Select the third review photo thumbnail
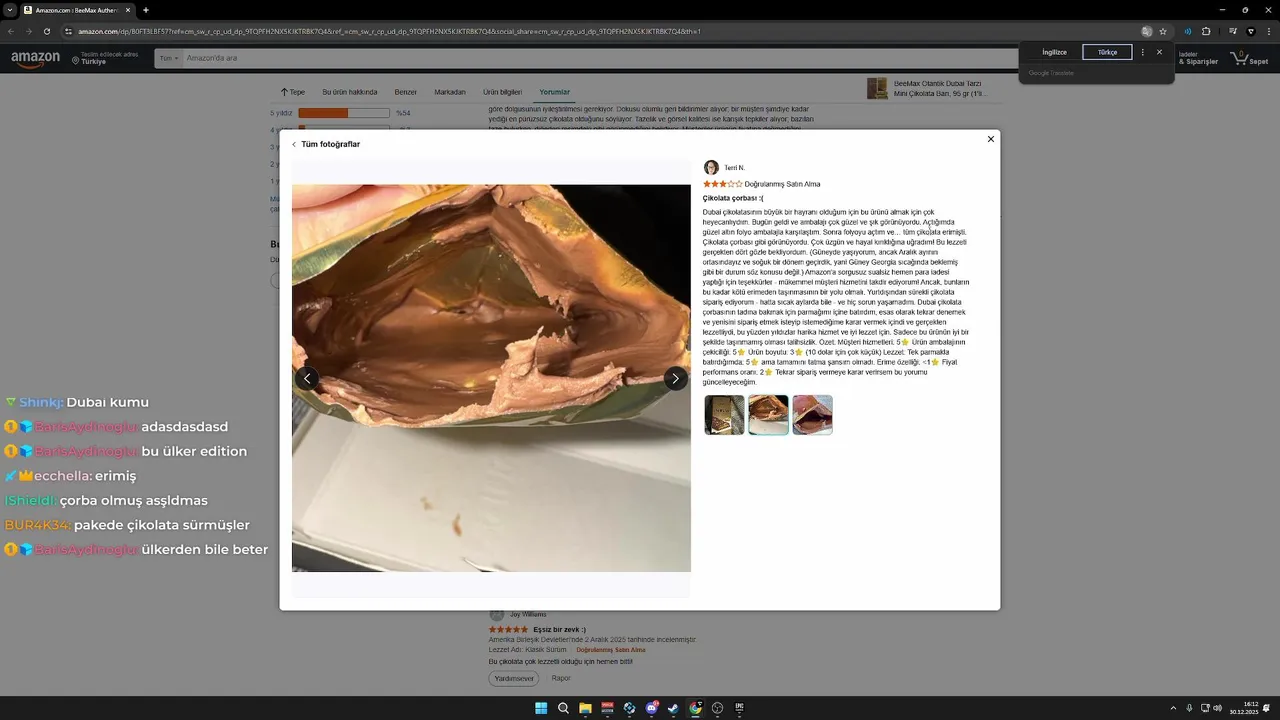Viewport: 1280px width, 720px height. click(x=812, y=415)
